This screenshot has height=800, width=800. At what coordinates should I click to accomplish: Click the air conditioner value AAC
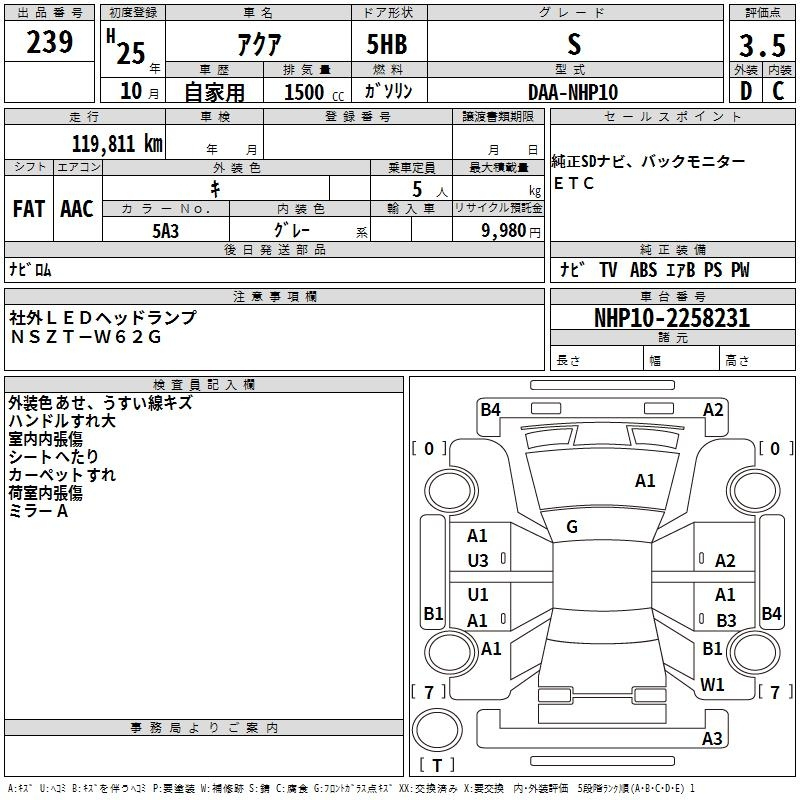point(77,209)
